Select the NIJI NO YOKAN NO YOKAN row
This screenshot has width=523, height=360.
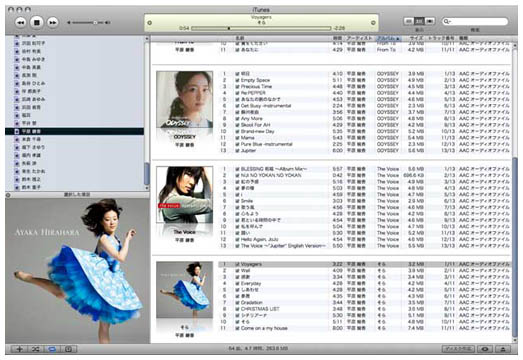365,175
